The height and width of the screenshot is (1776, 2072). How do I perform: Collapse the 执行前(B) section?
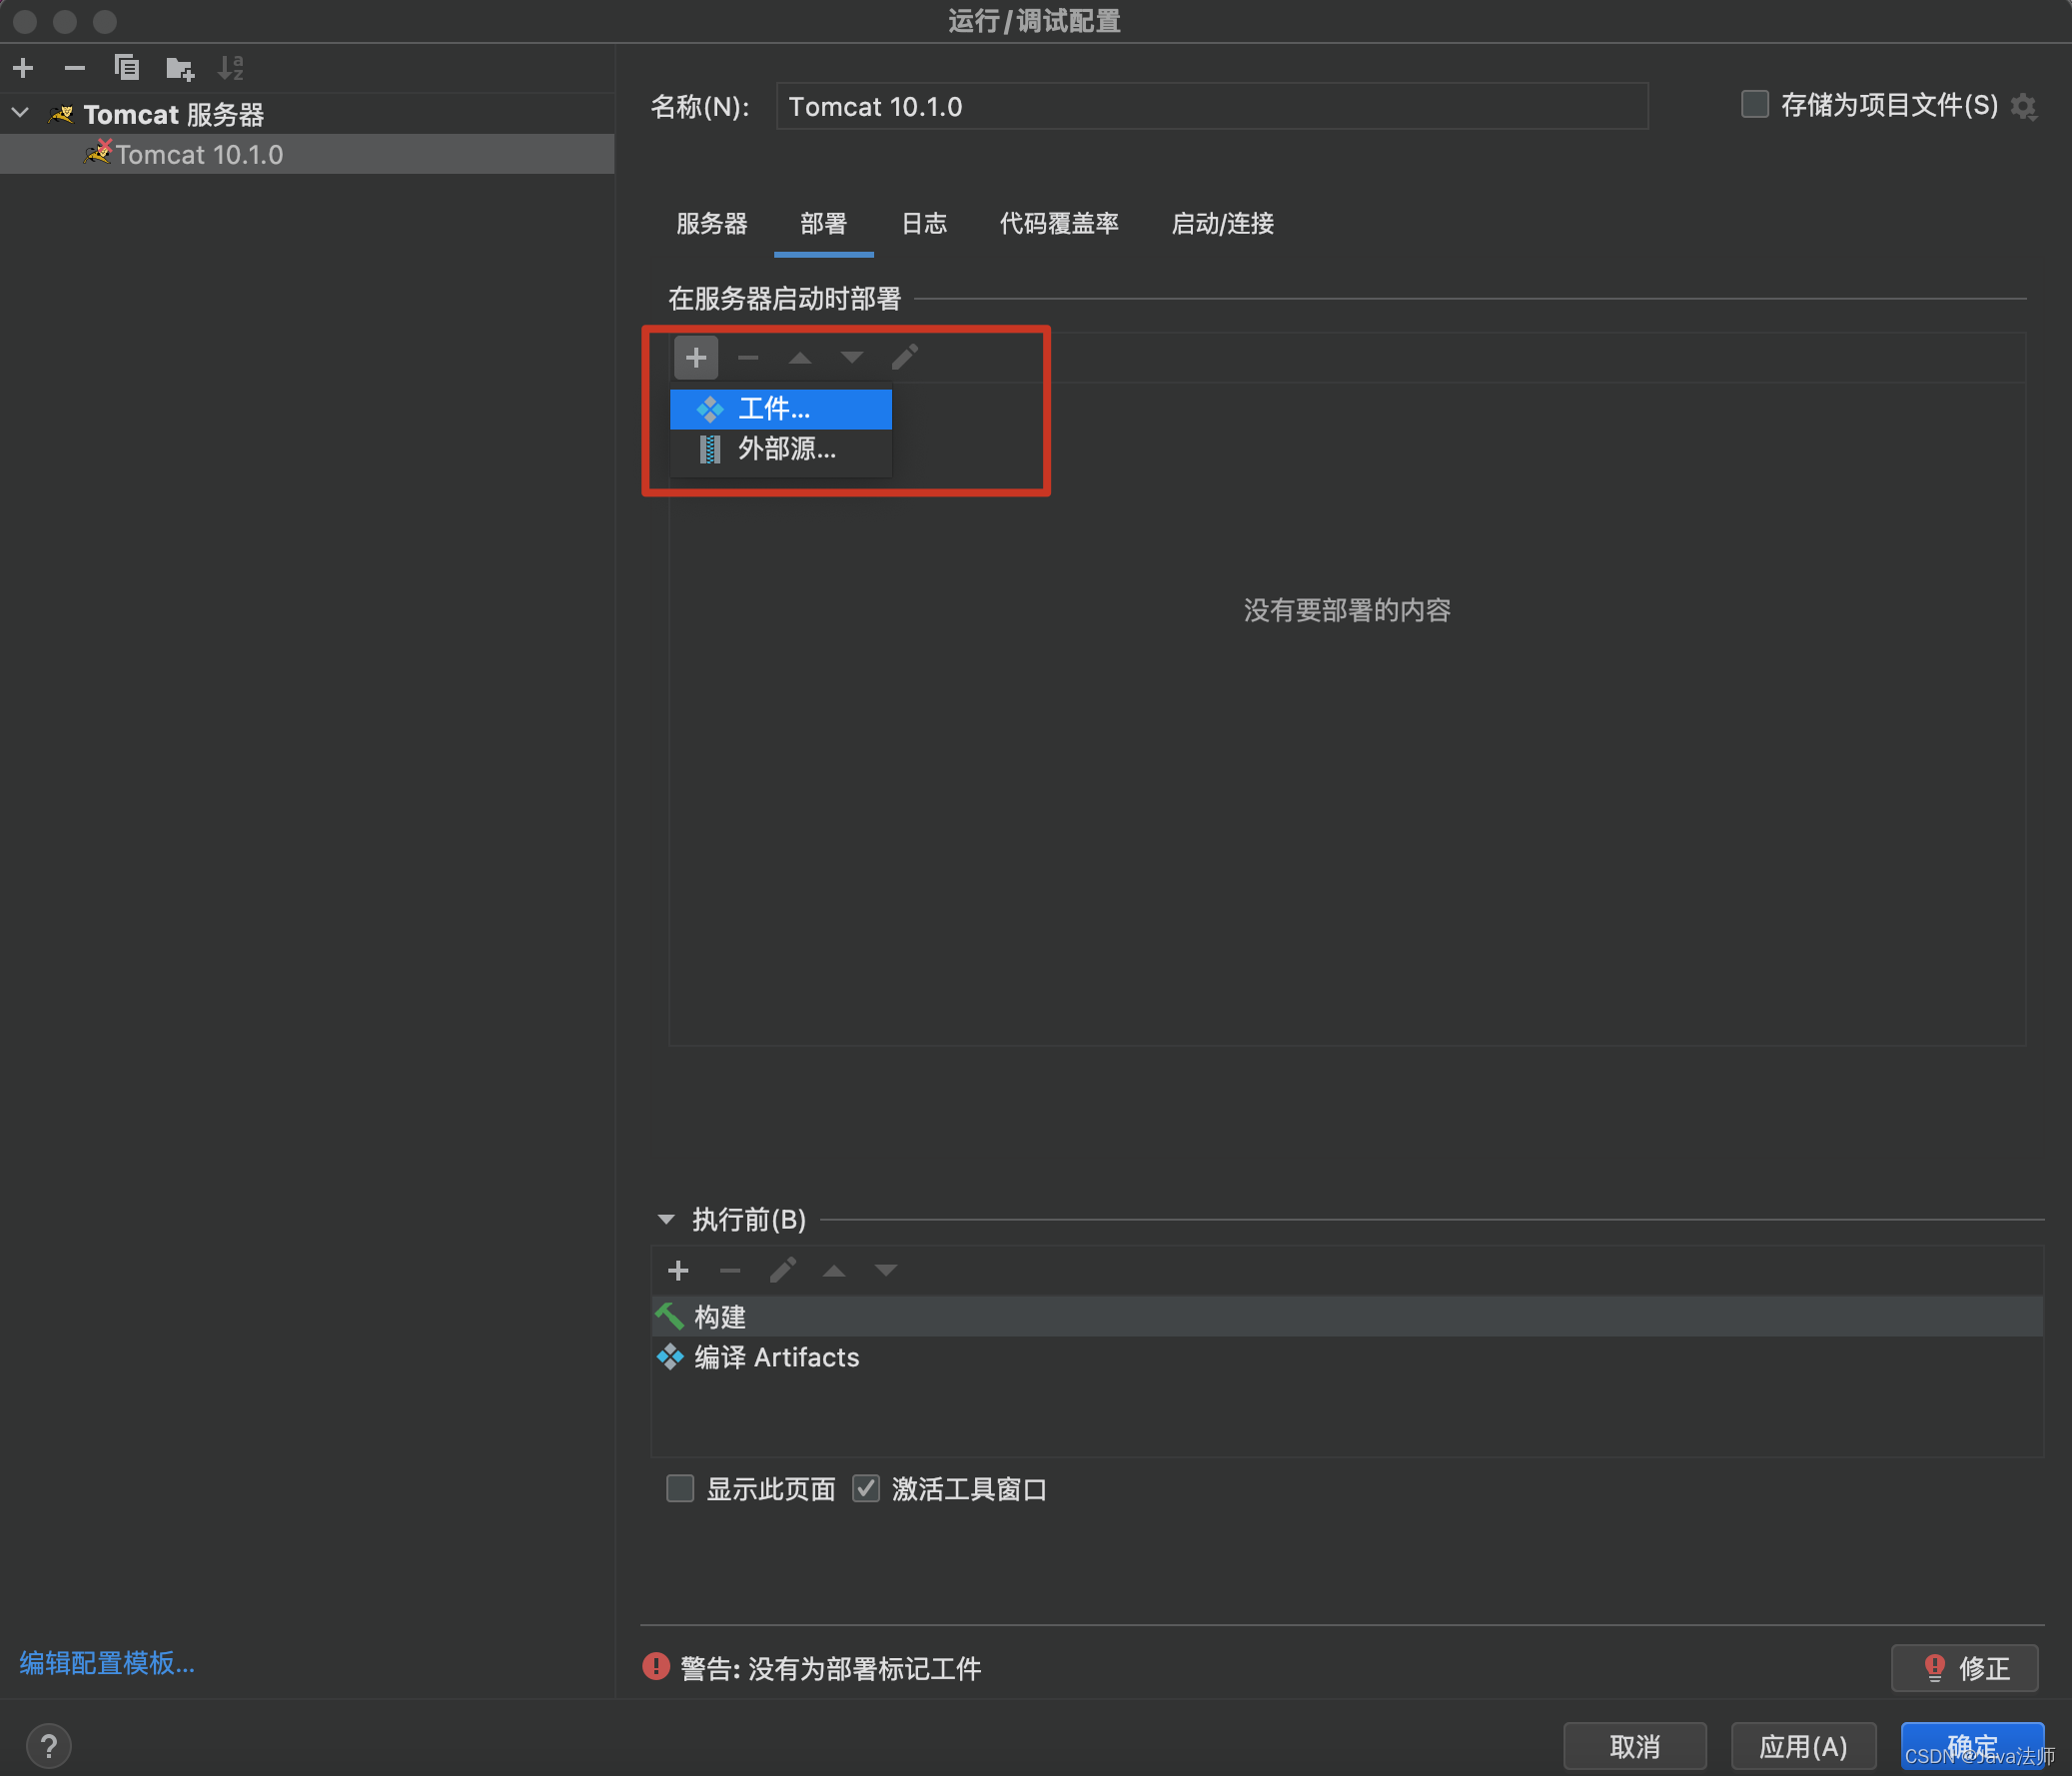(x=666, y=1219)
